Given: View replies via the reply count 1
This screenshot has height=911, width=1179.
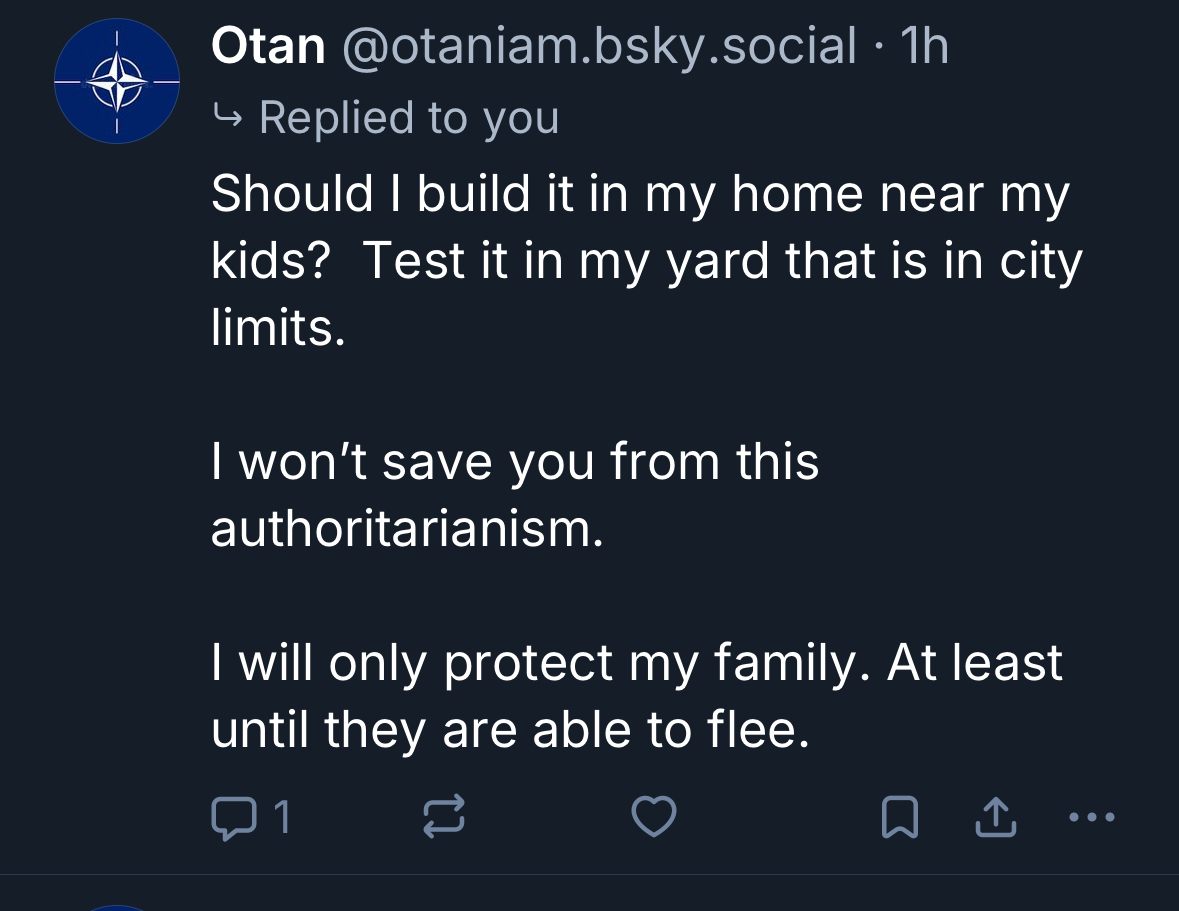Looking at the screenshot, I should [281, 819].
